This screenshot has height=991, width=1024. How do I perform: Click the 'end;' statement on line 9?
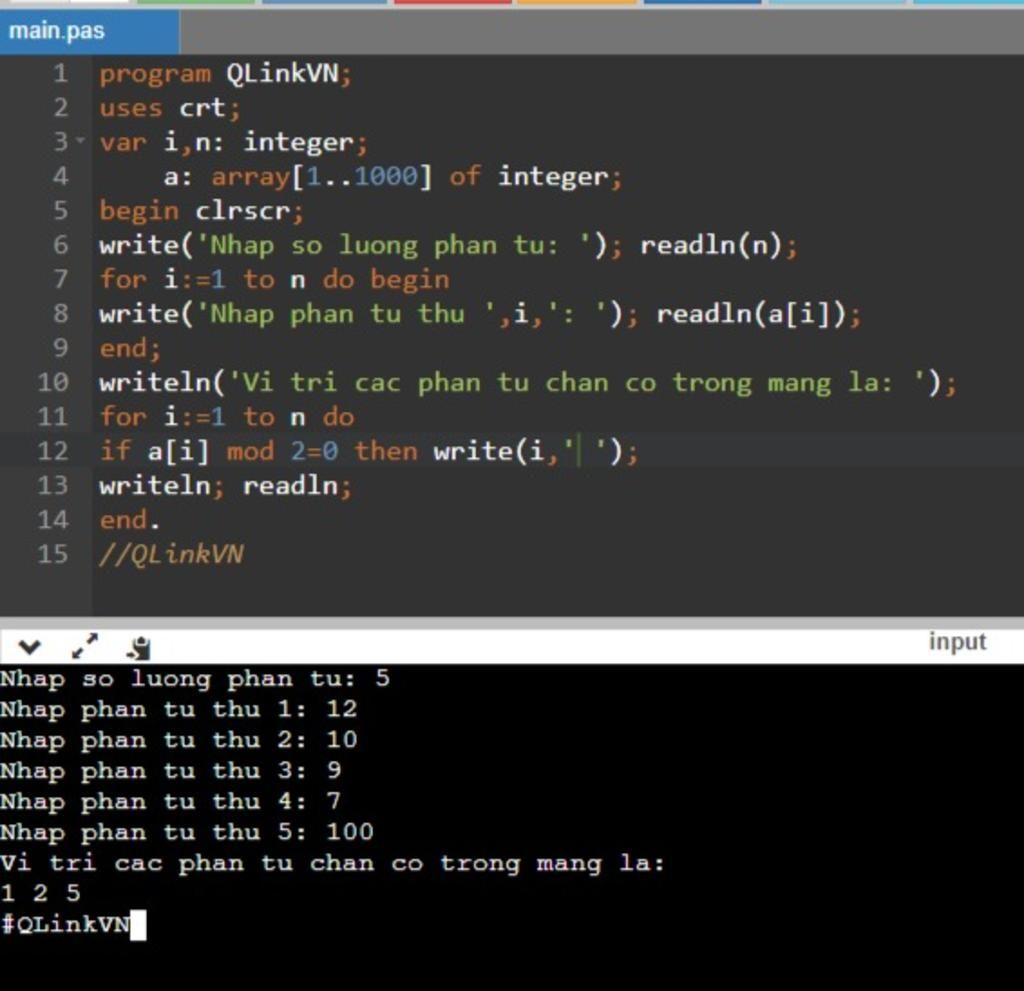tap(130, 348)
